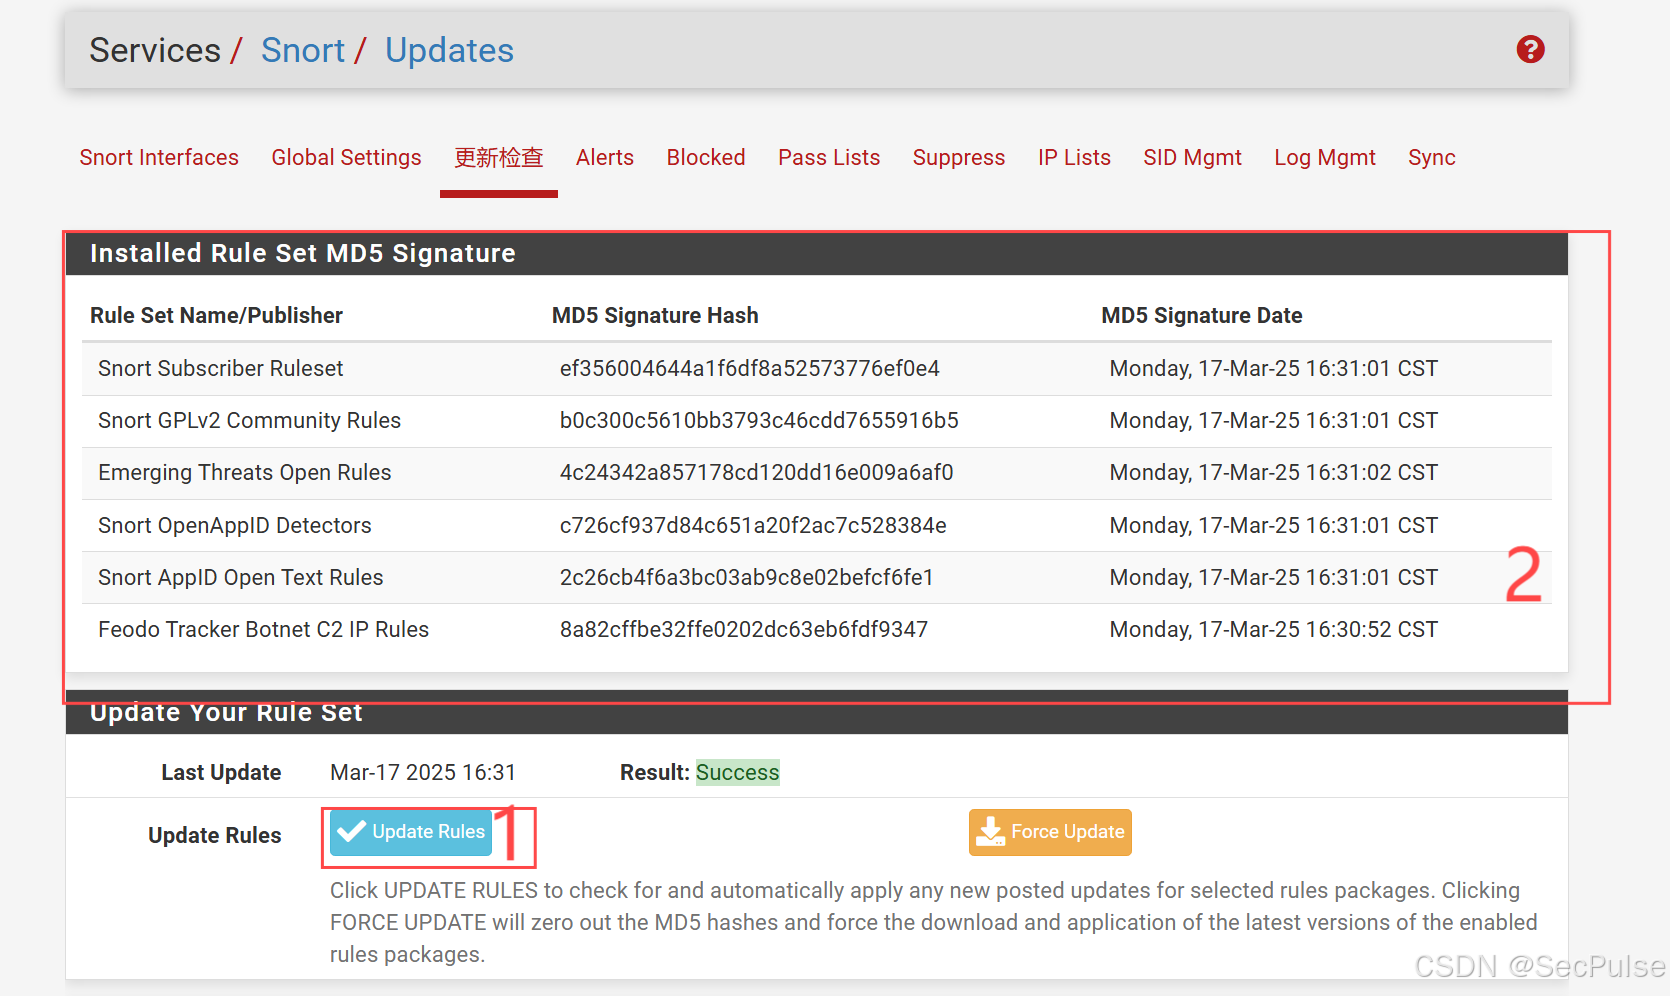Open the SID Mgmt tab
Screen dimensions: 1670x996
[x=1192, y=158]
